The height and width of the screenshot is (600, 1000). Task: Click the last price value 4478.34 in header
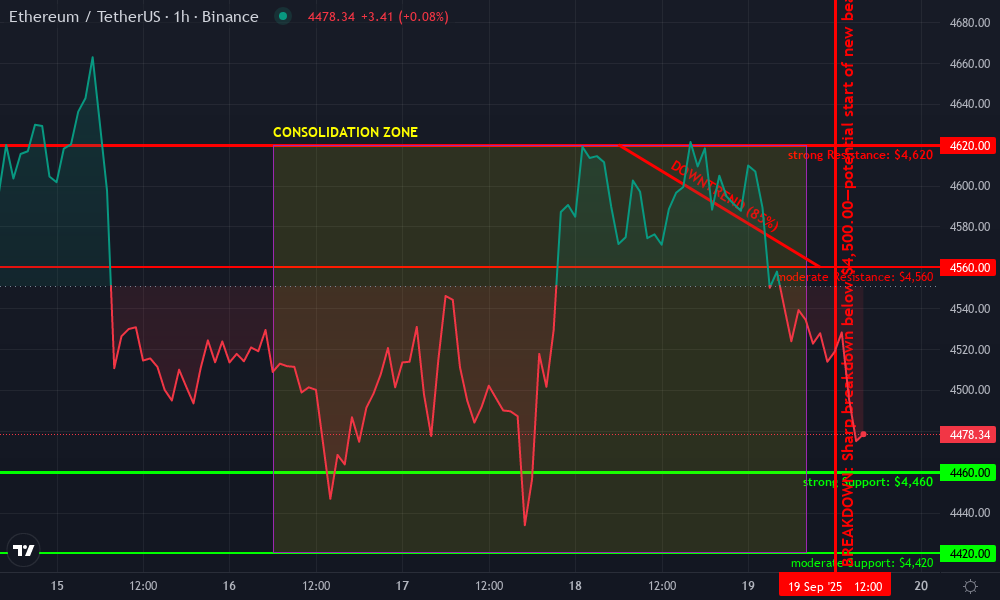click(331, 17)
